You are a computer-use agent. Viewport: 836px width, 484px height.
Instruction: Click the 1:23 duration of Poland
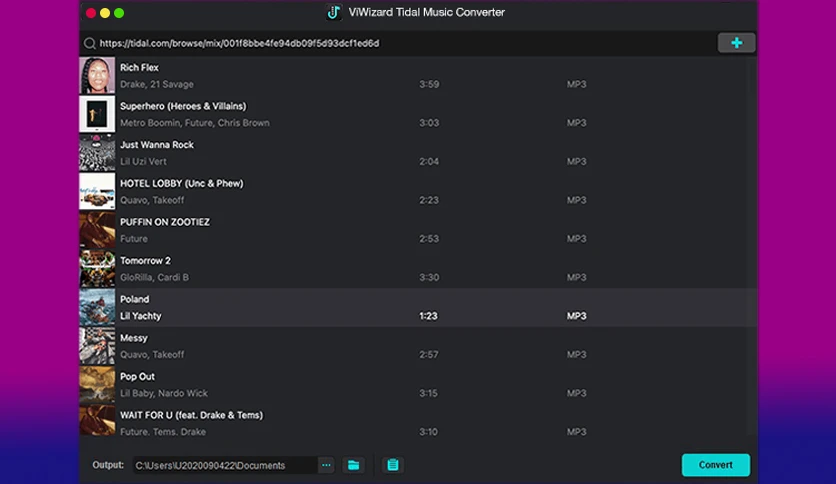[x=428, y=316]
